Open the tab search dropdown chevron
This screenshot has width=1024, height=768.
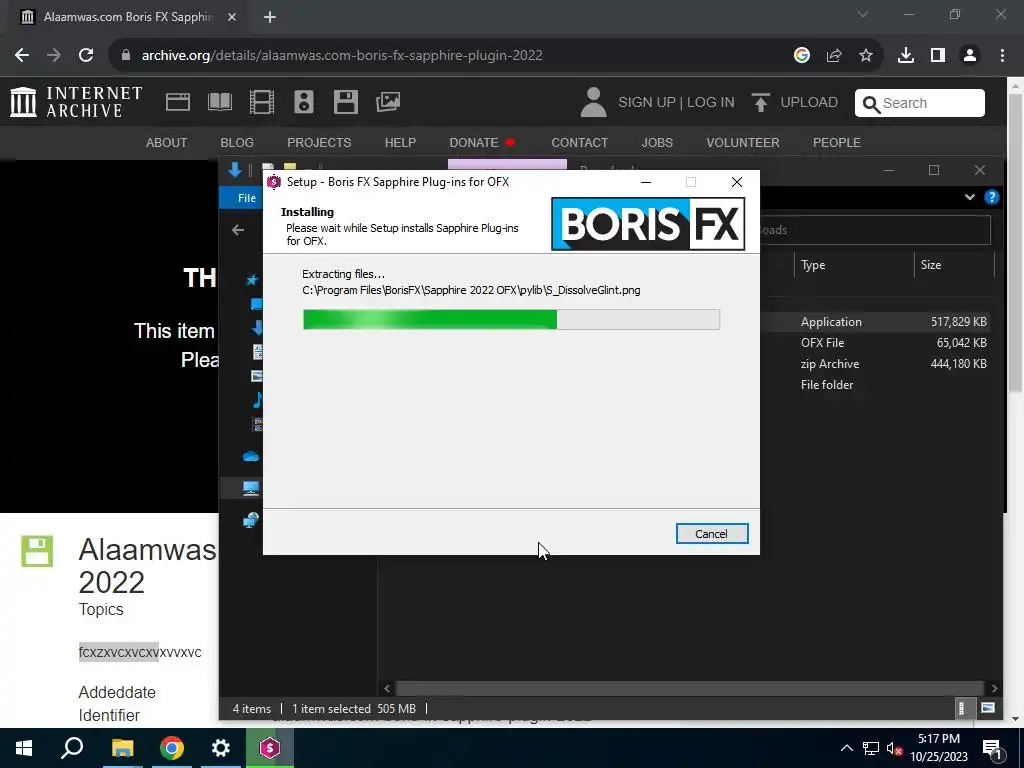point(863,14)
